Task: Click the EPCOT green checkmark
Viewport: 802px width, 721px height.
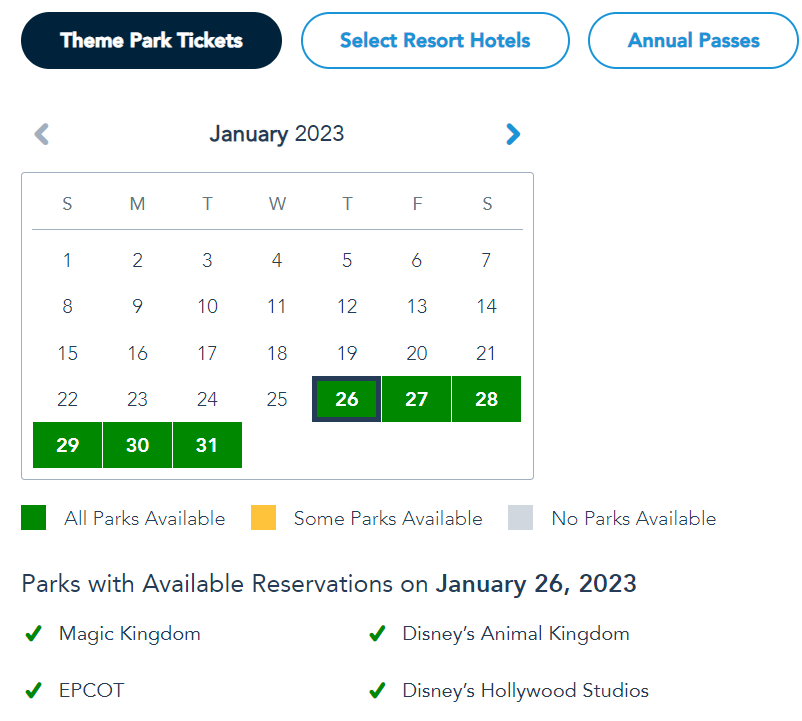Action: pos(33,691)
